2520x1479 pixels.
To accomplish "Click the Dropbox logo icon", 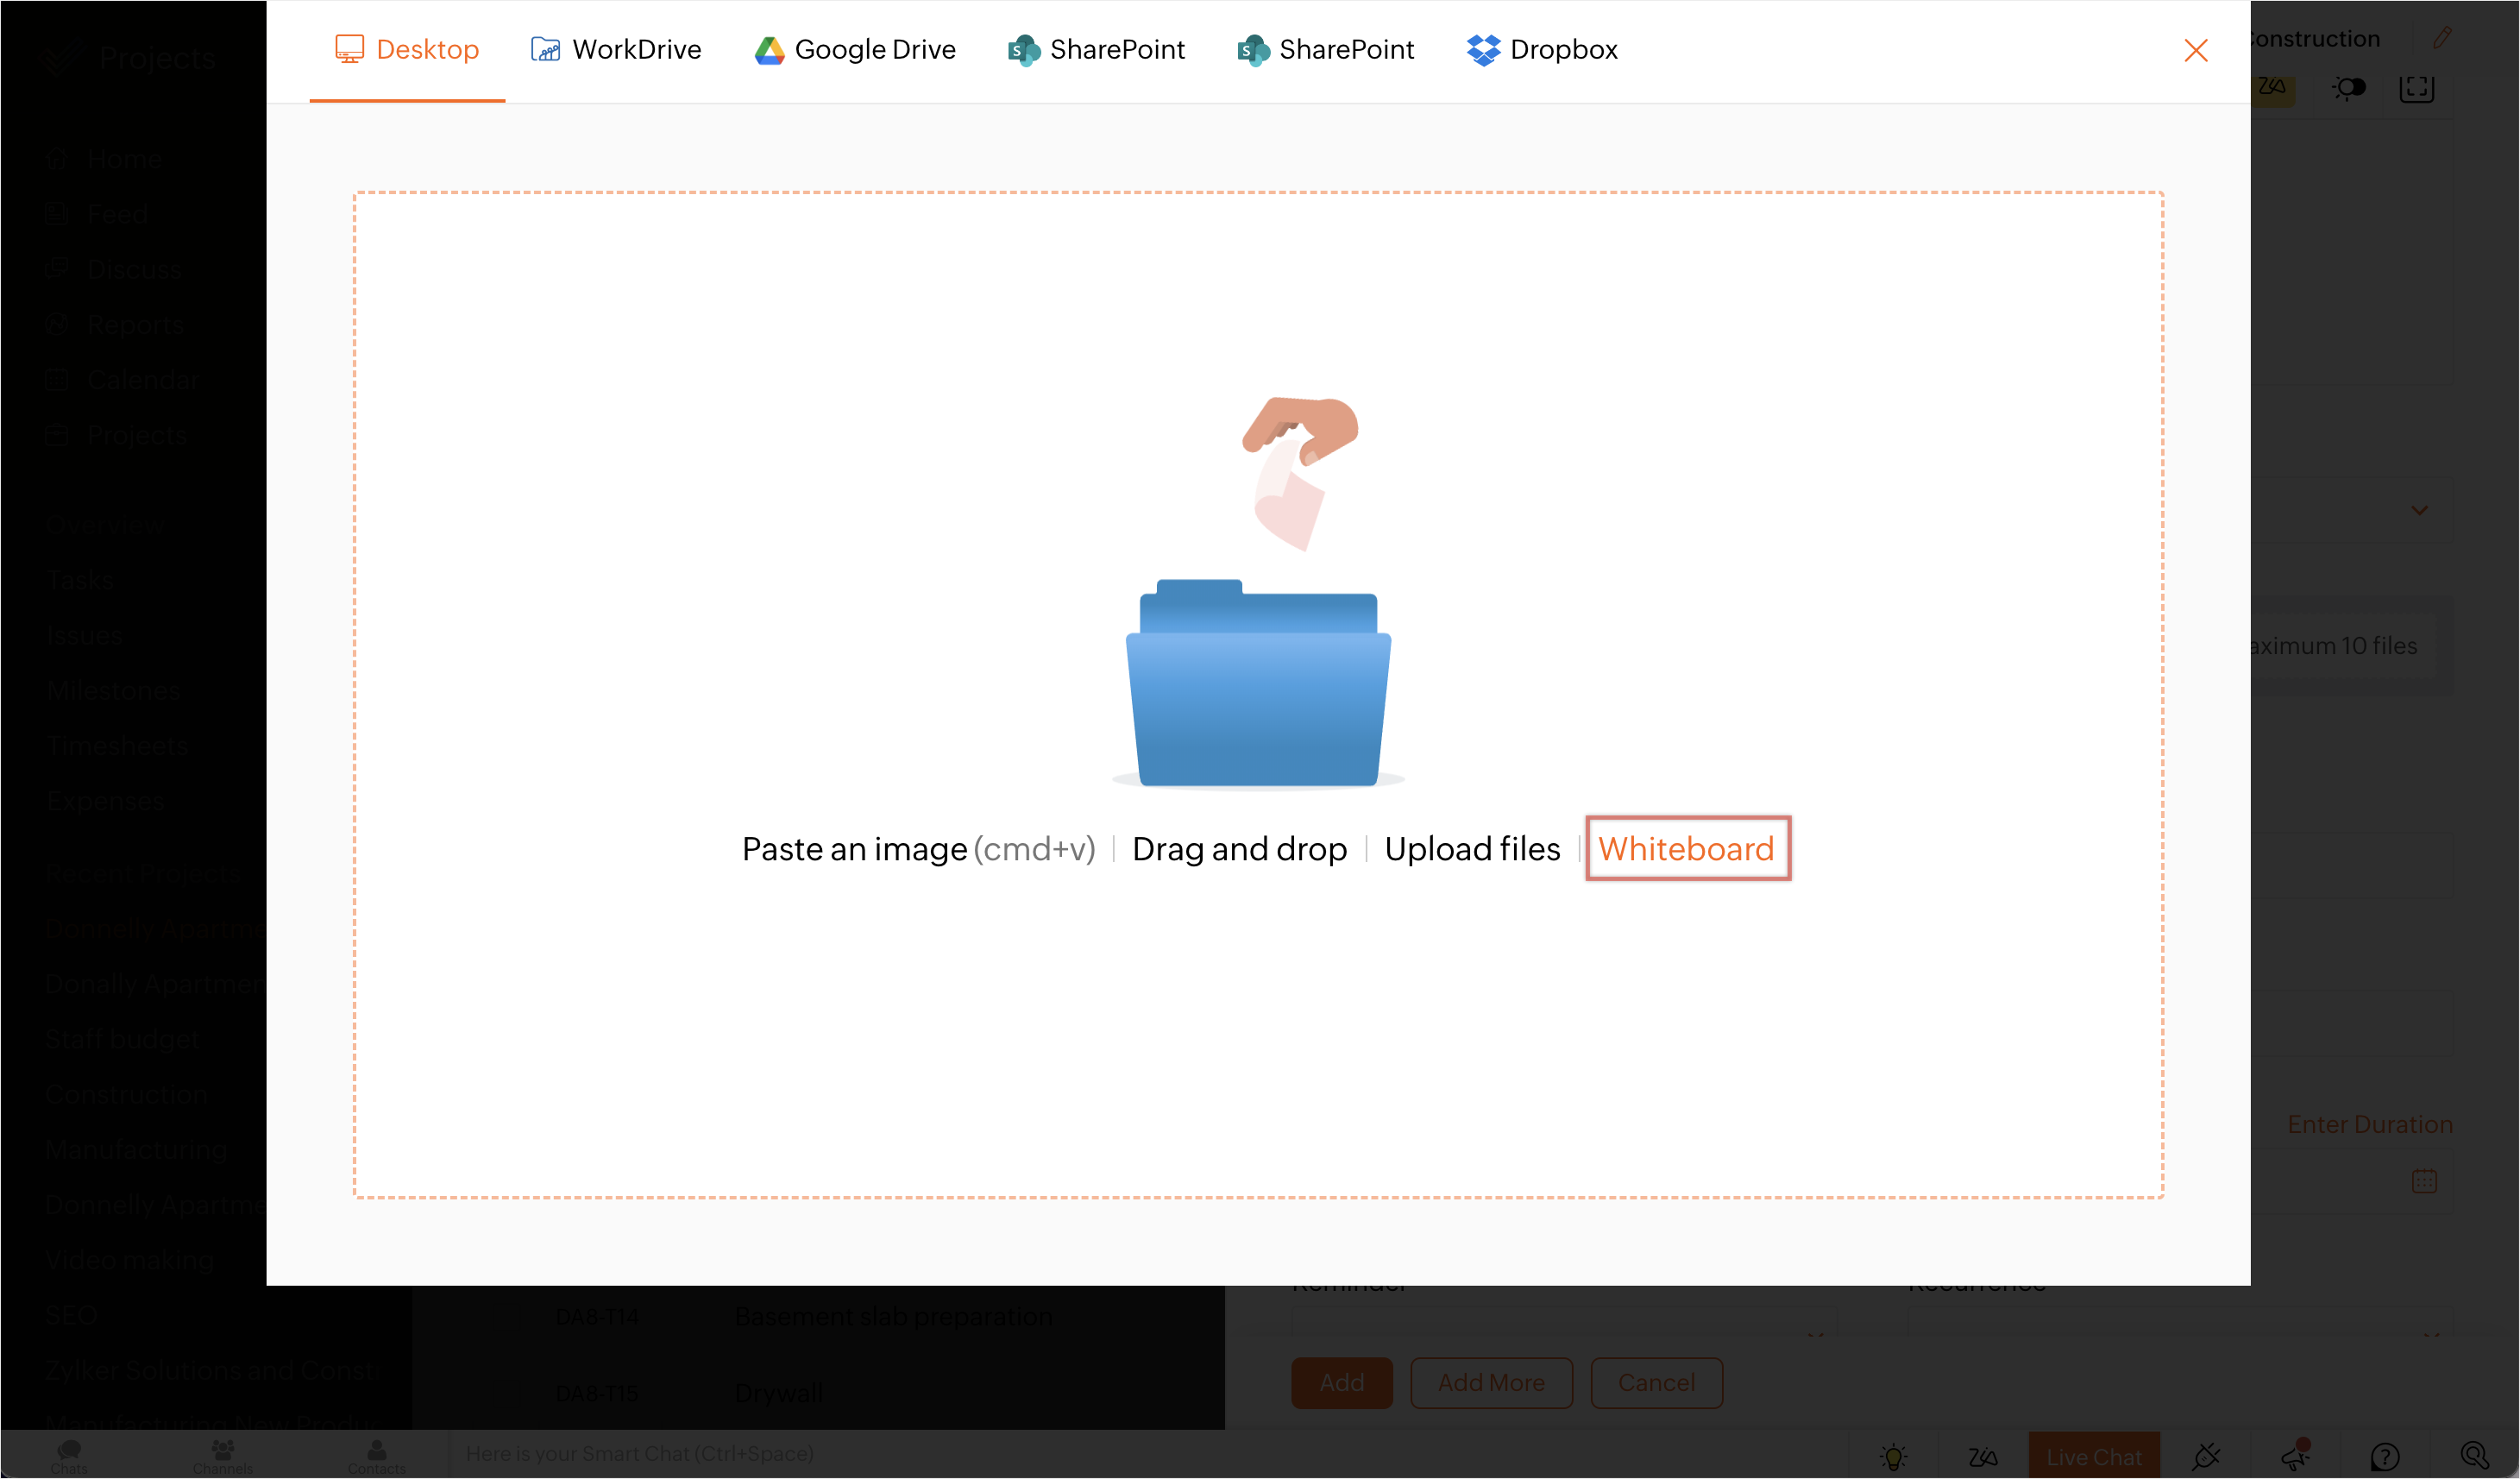I will coord(1483,50).
